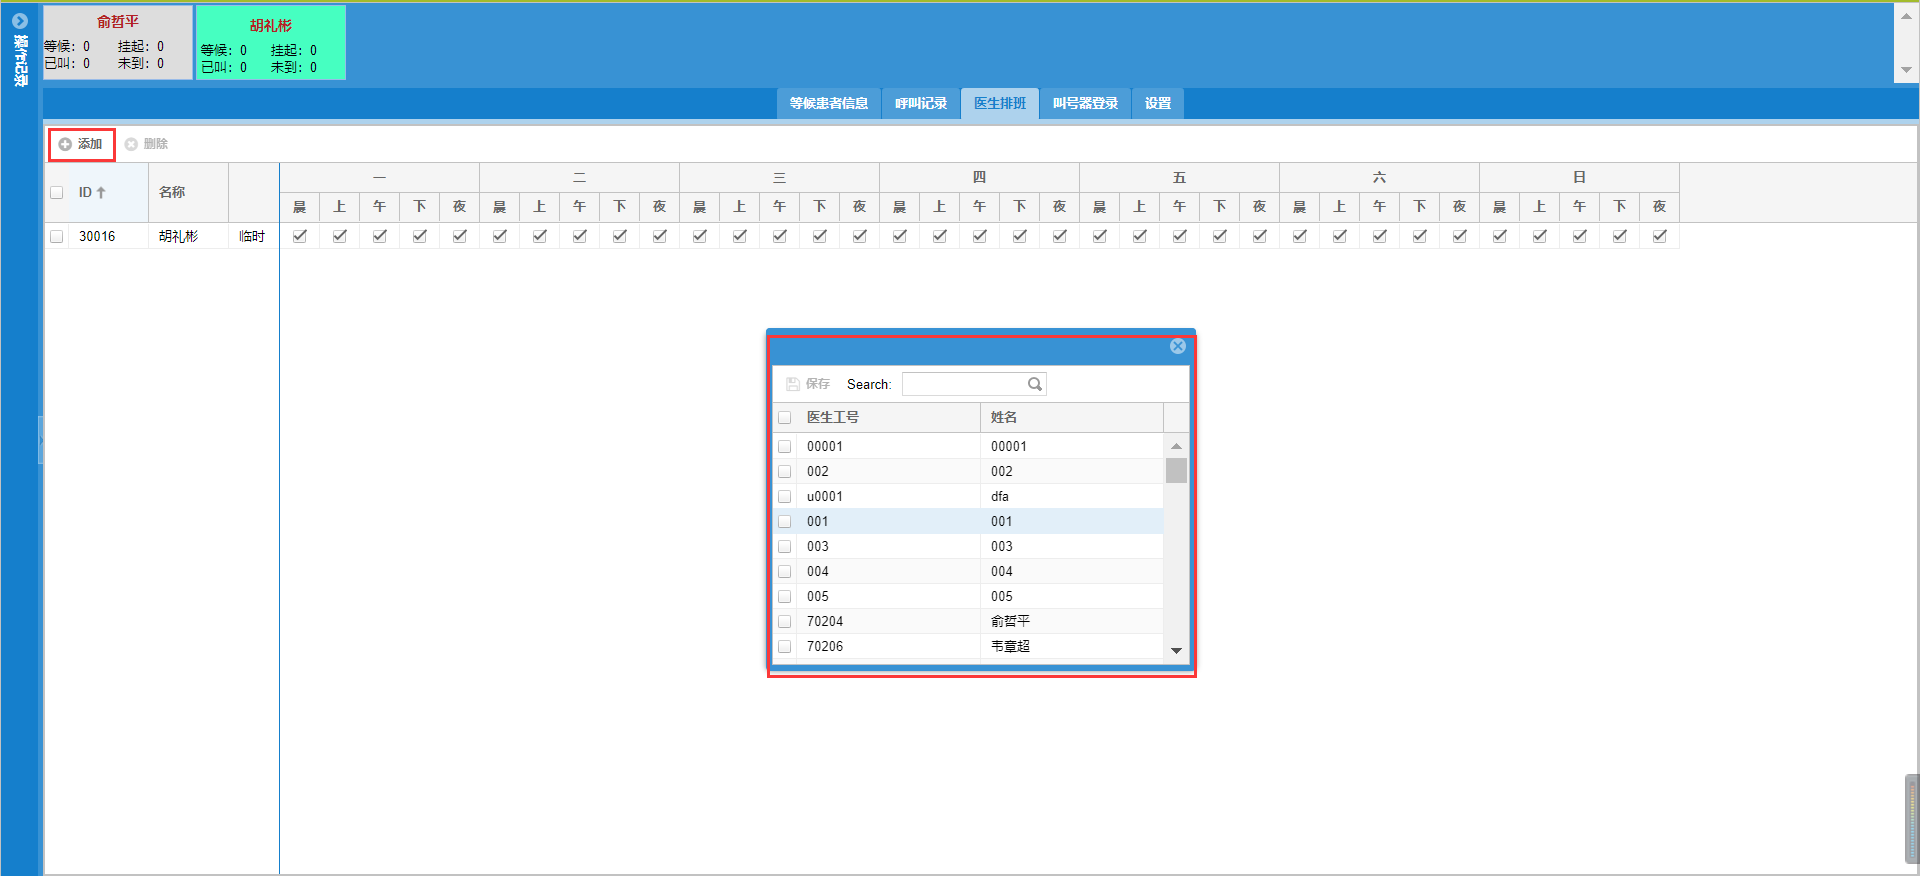
Task: Check the box for doctor 001
Action: (785, 522)
